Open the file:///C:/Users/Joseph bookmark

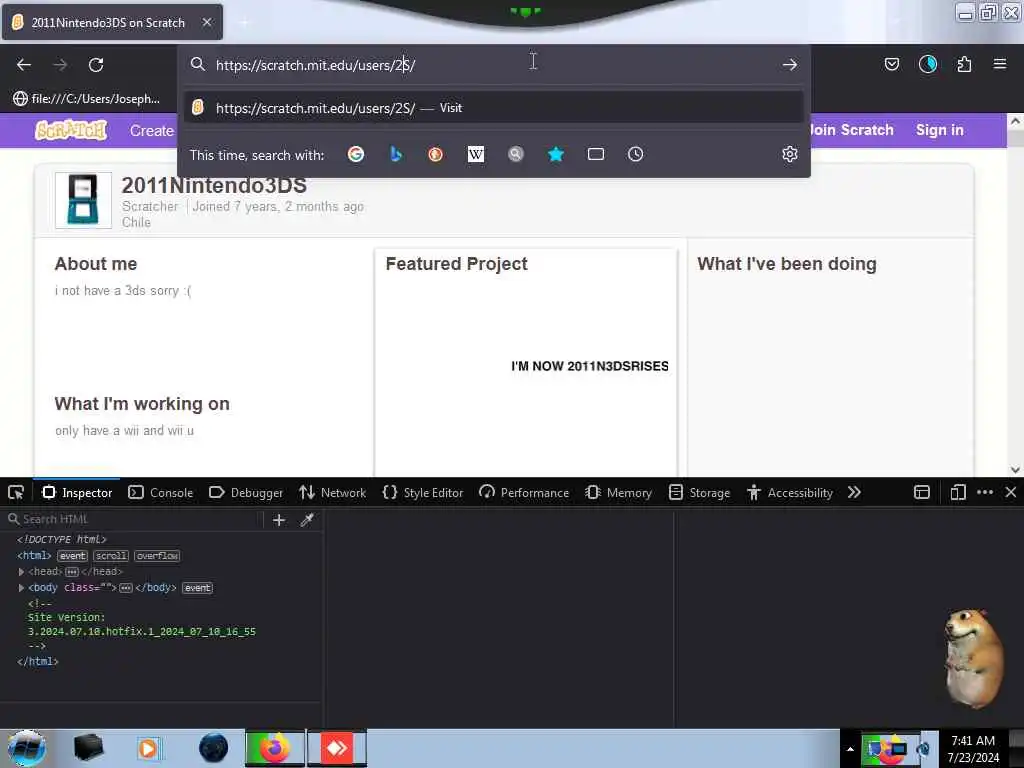click(x=86, y=99)
